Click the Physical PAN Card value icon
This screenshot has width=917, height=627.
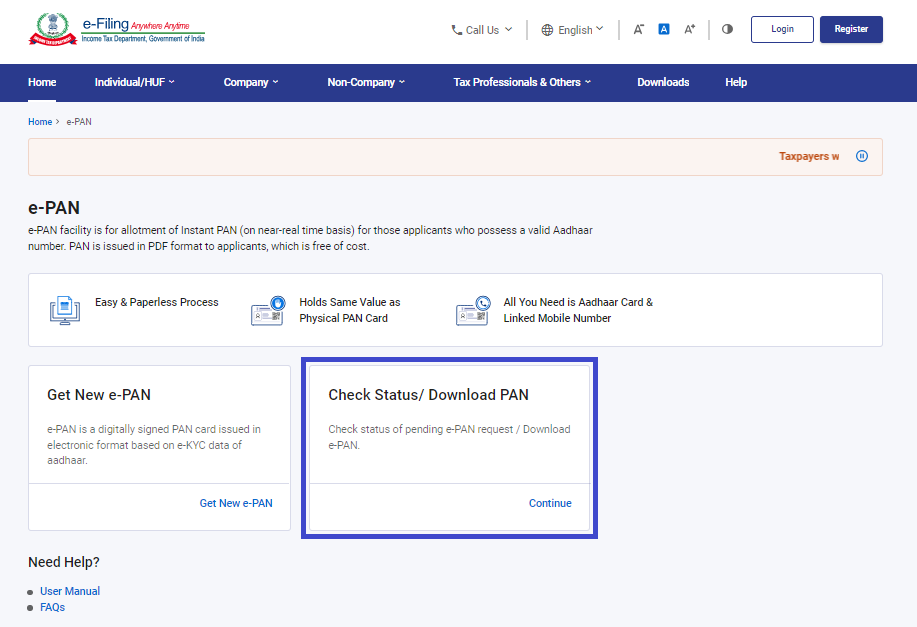(x=267, y=310)
